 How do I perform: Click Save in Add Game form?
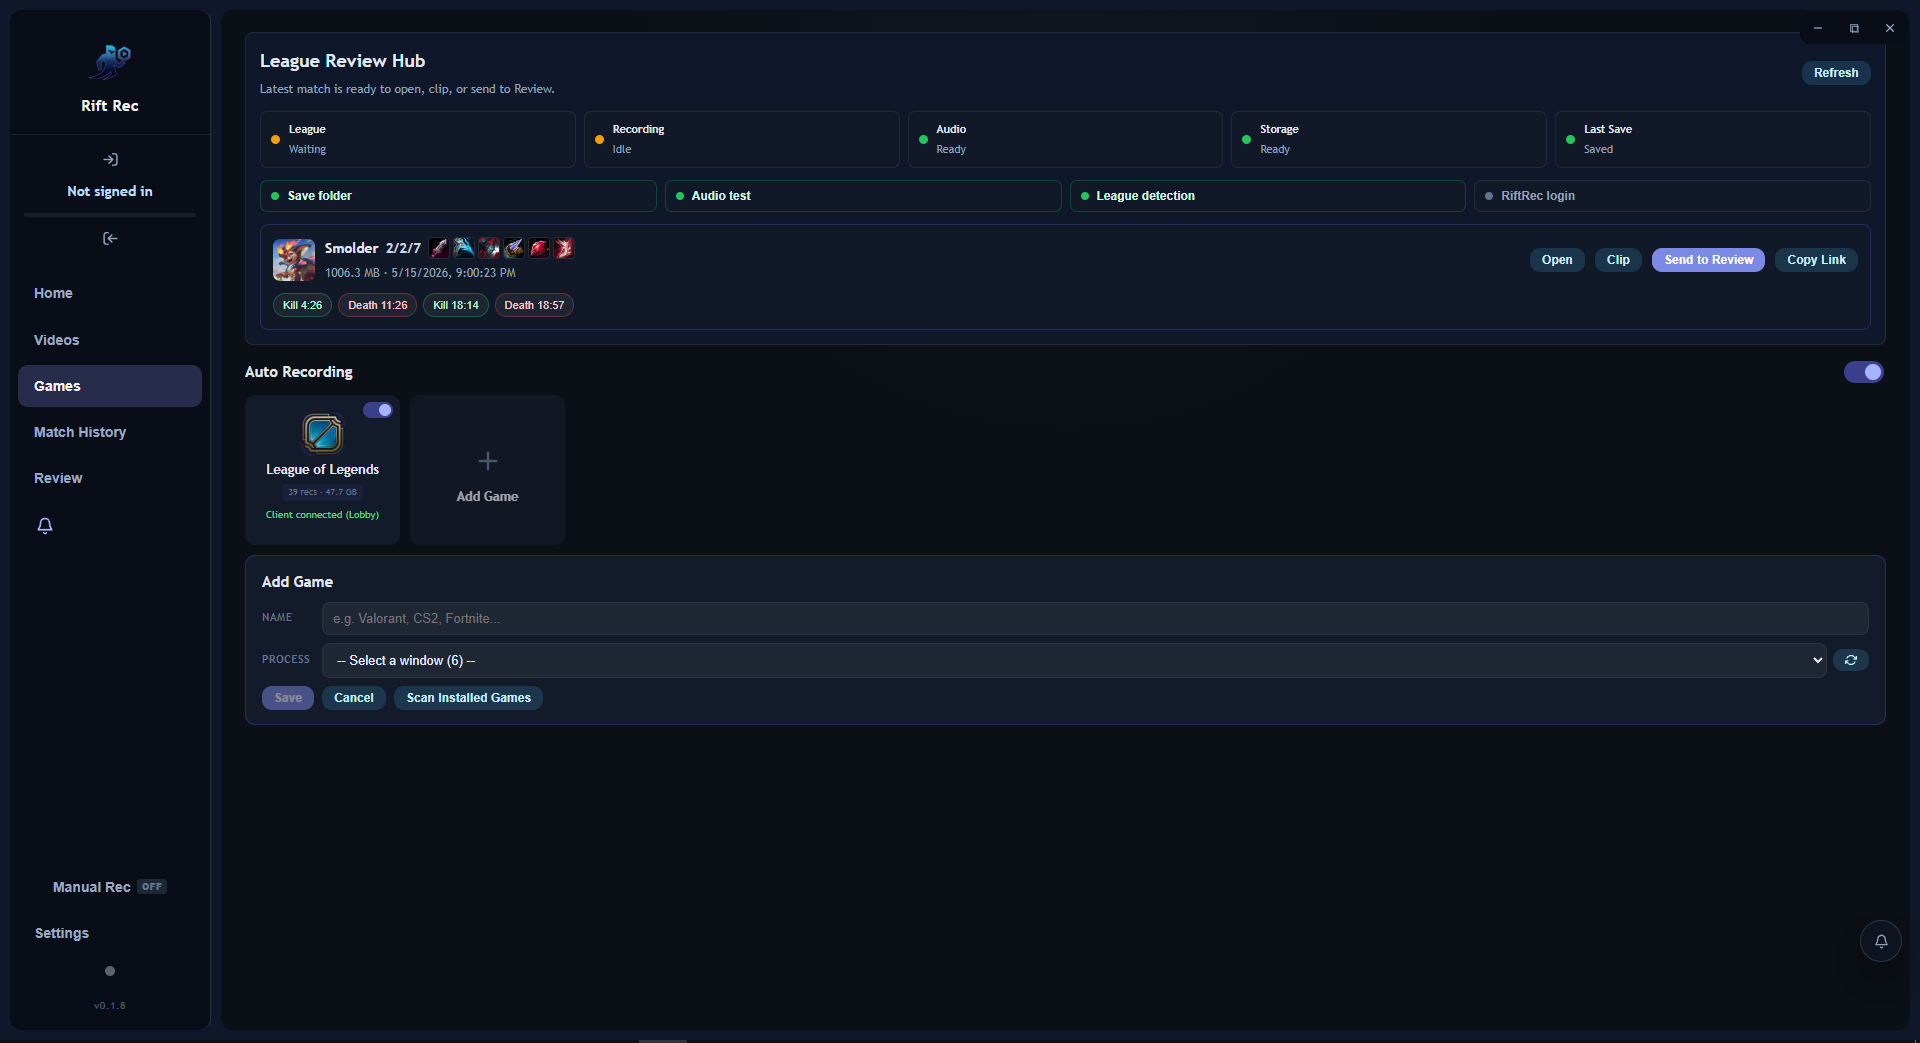click(x=288, y=698)
